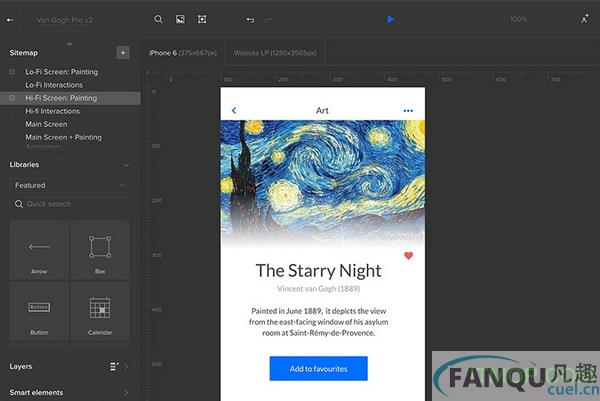Open Lo-Fi Screen: Painting page

pyautogui.click(x=62, y=72)
